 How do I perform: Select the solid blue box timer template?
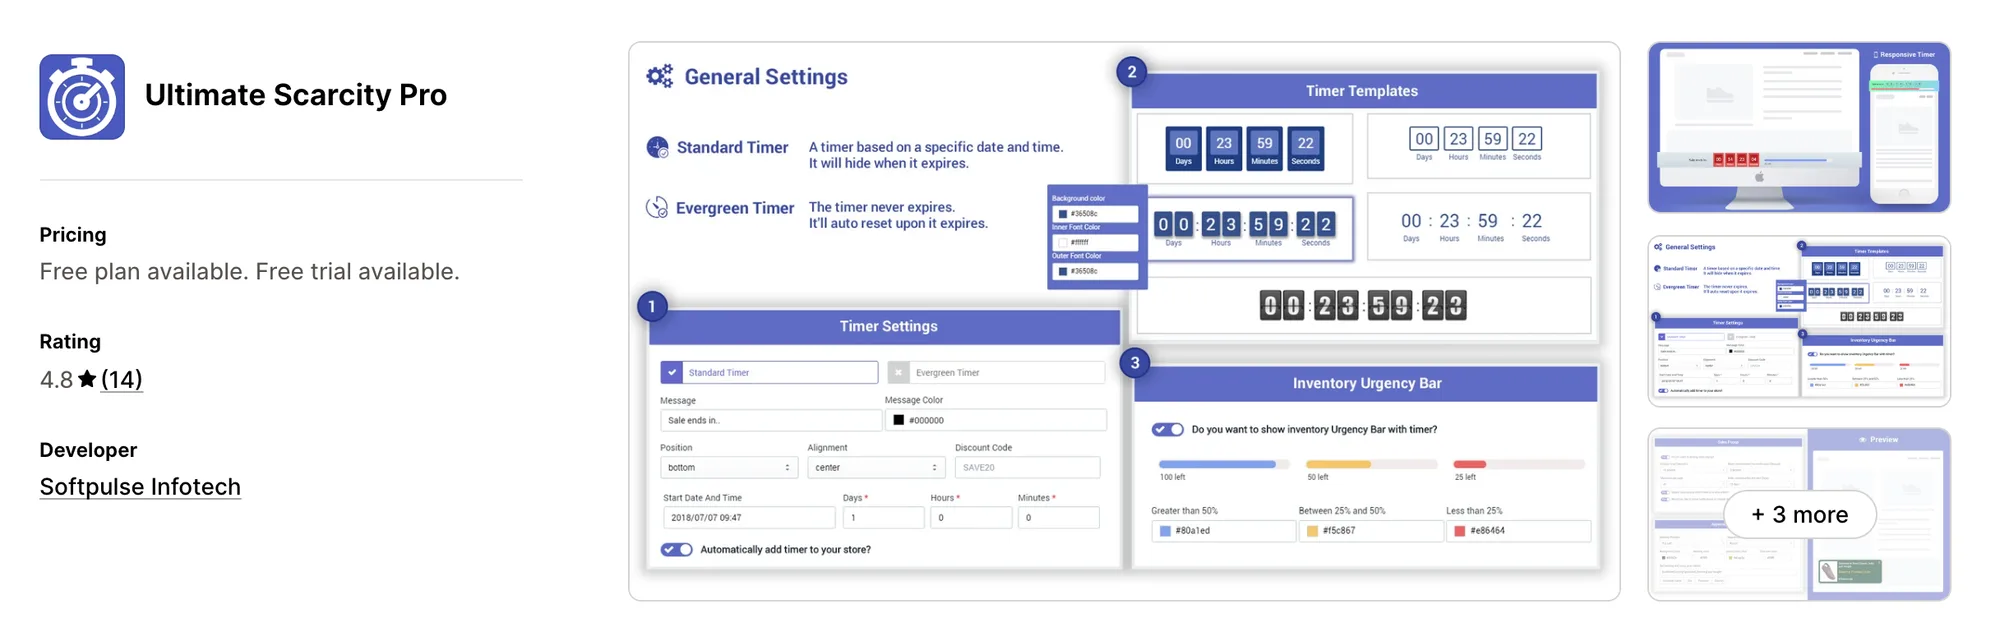(x=1245, y=148)
